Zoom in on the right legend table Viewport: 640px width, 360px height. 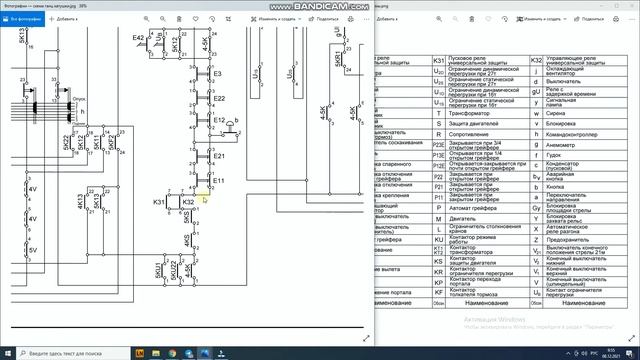[x=439, y=19]
